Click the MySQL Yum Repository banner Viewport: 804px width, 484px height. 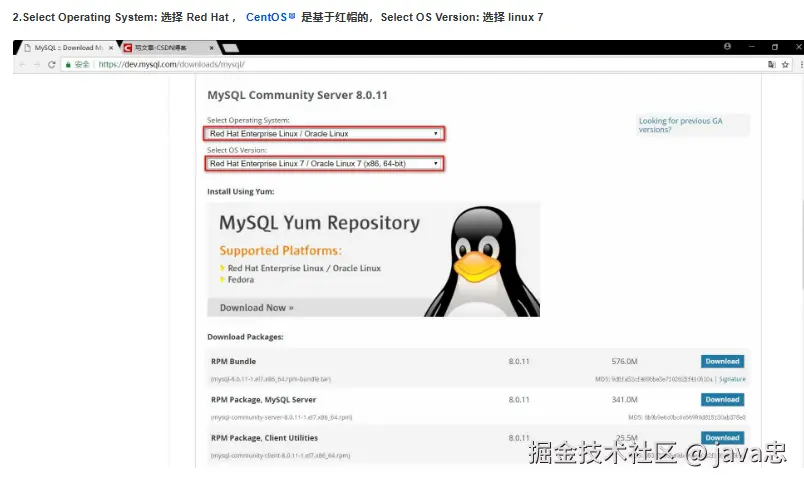coord(373,259)
